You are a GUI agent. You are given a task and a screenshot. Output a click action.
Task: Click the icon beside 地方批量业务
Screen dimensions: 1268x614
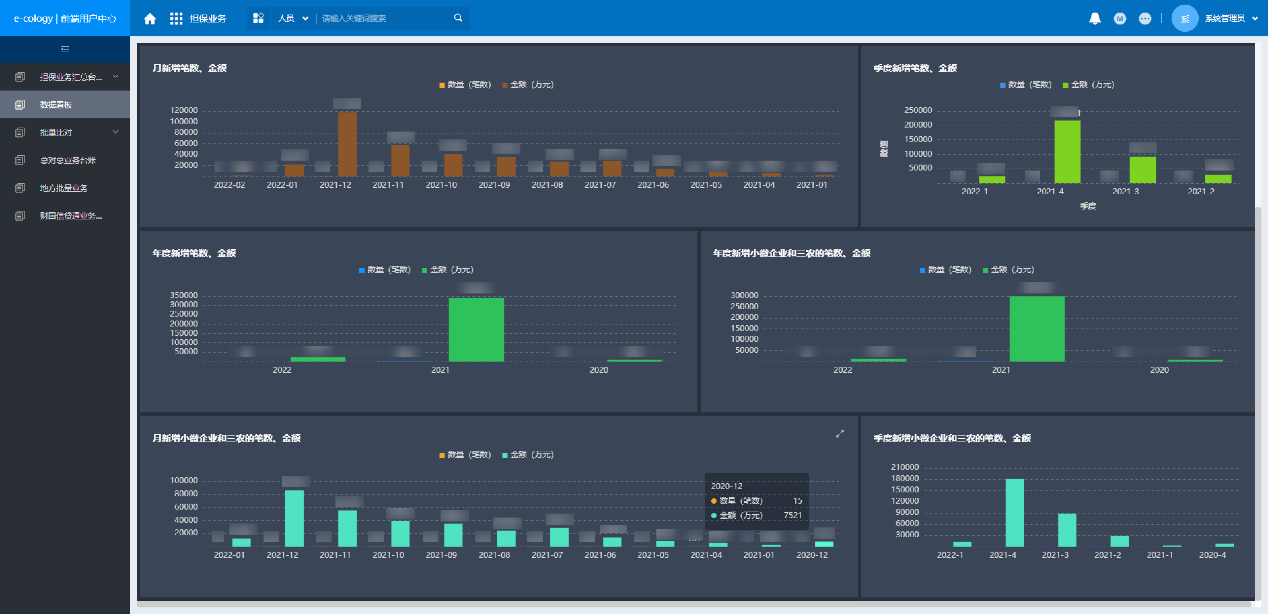[20, 188]
